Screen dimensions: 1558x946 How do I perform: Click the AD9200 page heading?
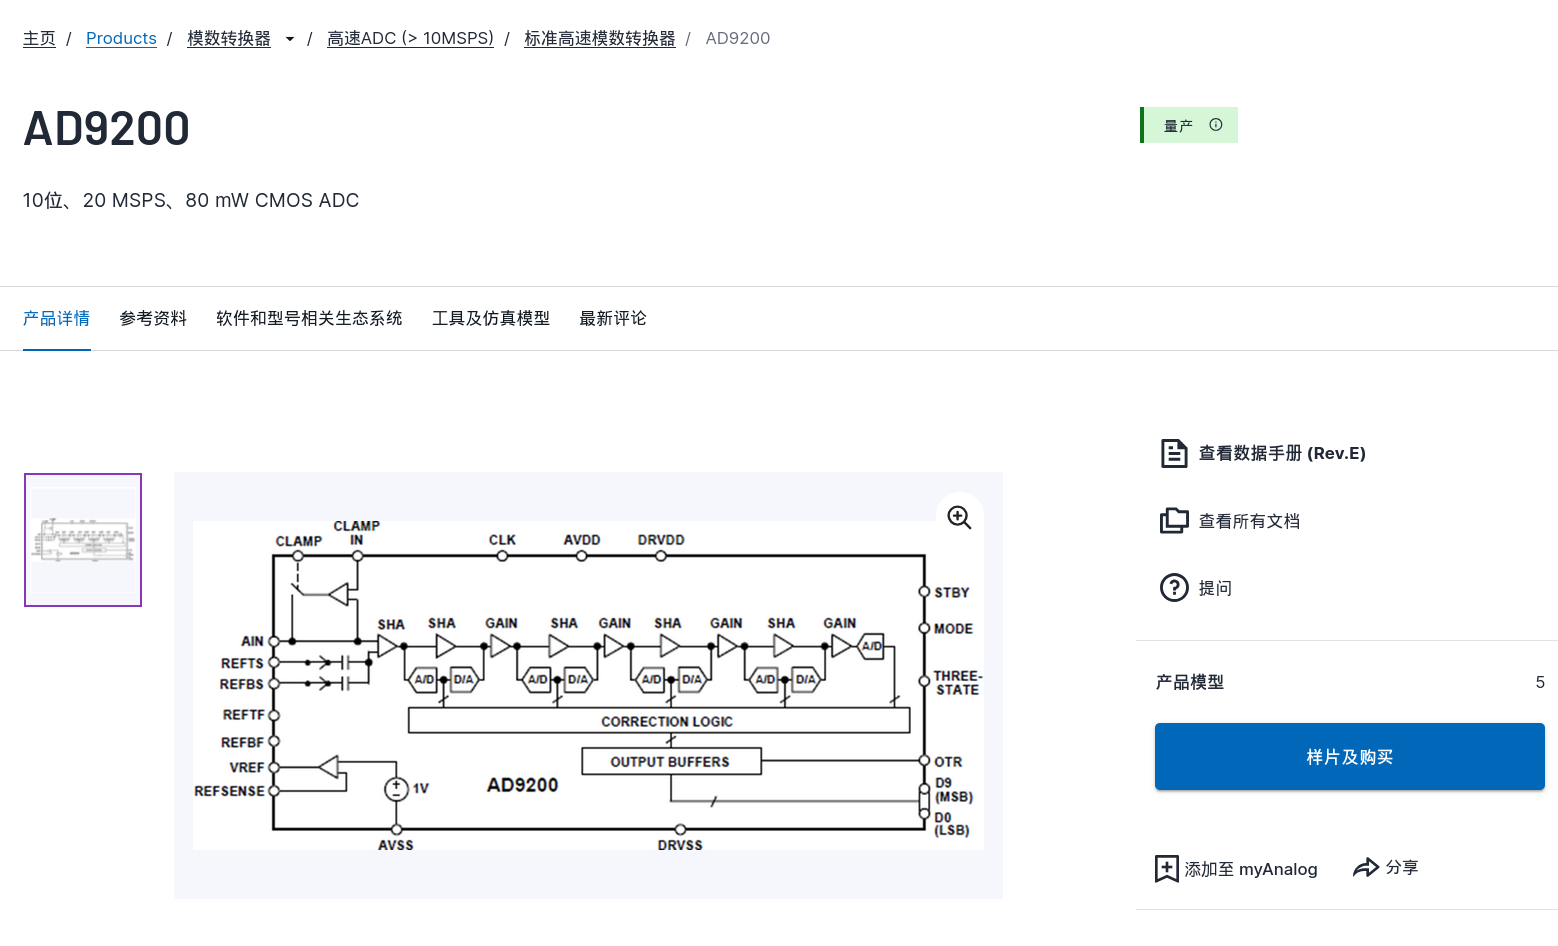click(106, 128)
